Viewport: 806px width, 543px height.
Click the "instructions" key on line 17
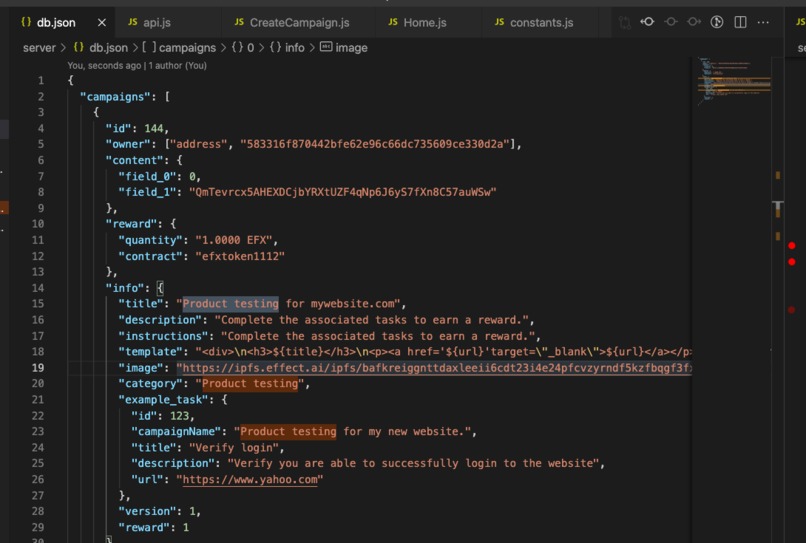pyautogui.click(x=163, y=336)
